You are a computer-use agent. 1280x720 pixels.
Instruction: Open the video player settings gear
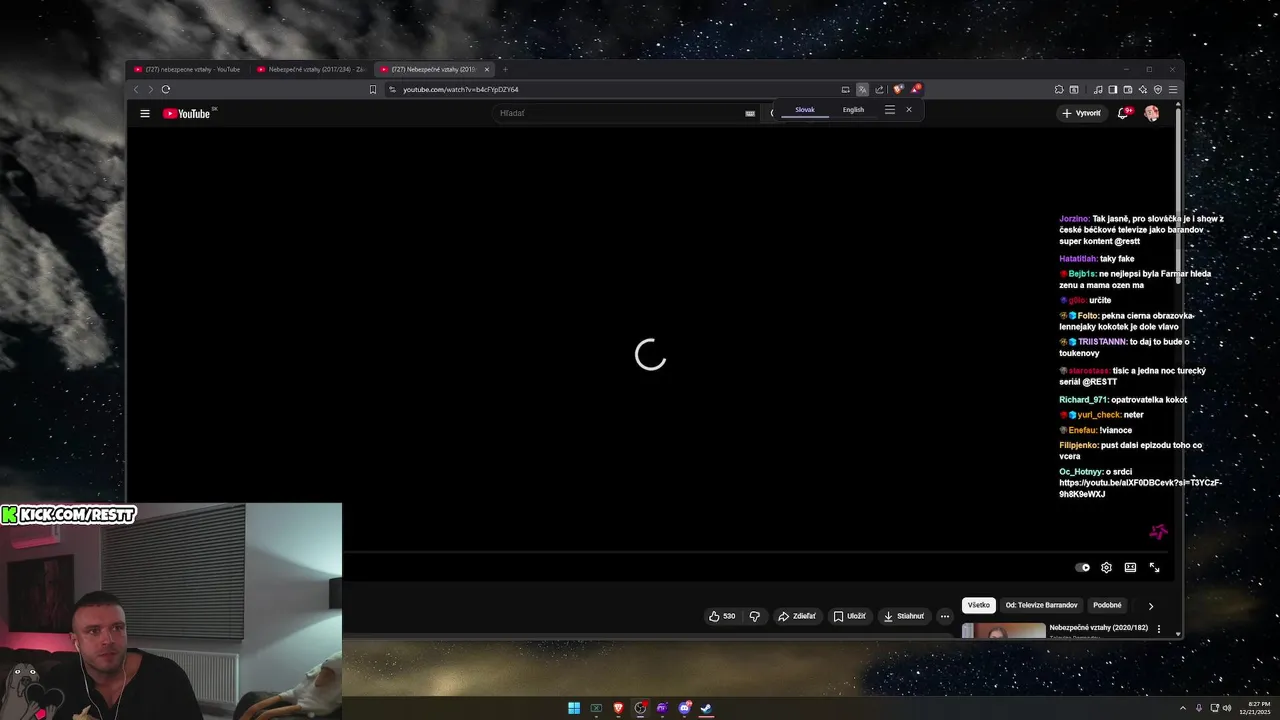(x=1106, y=567)
